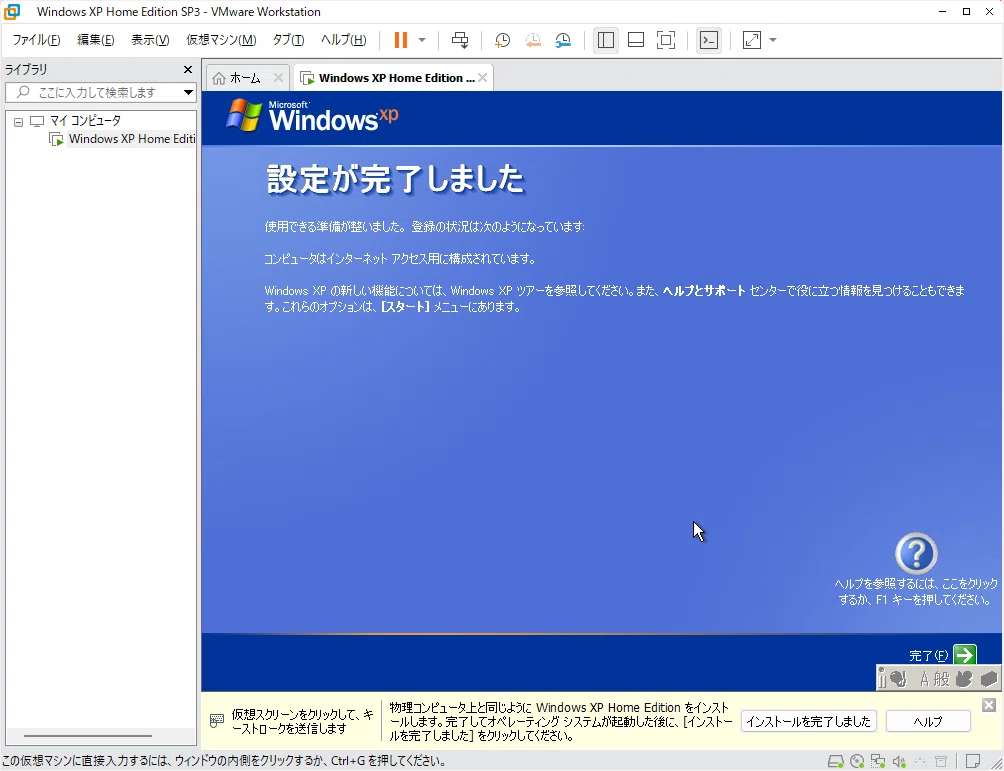Revert to the previous snapshot

tap(533, 40)
